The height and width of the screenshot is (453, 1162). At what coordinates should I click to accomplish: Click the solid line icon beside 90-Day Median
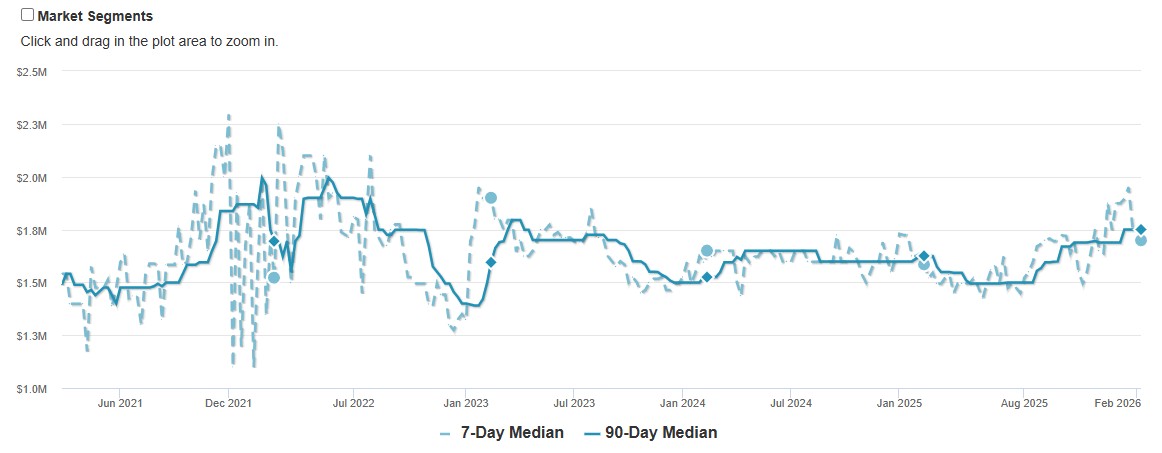pos(591,433)
